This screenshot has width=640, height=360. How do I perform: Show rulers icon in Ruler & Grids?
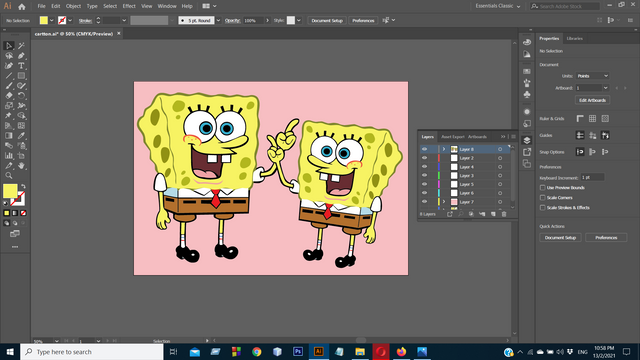coord(580,119)
